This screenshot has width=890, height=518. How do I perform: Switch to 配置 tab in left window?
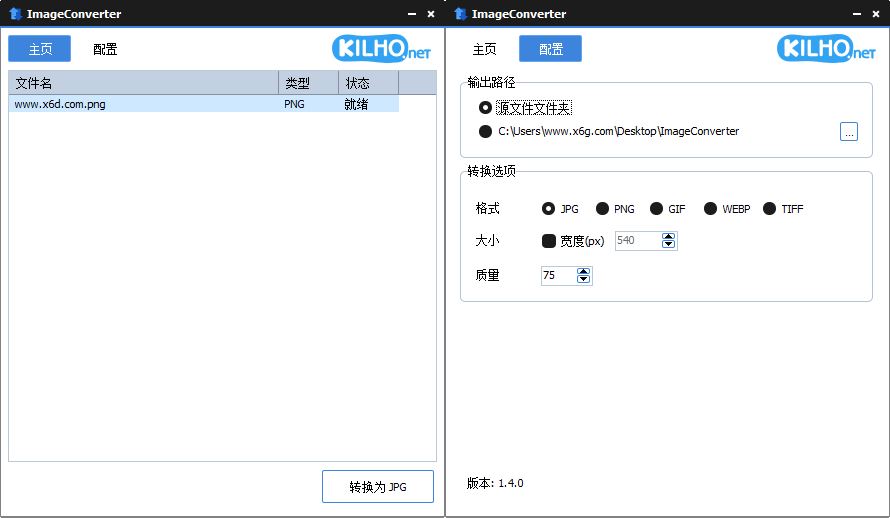(105, 49)
